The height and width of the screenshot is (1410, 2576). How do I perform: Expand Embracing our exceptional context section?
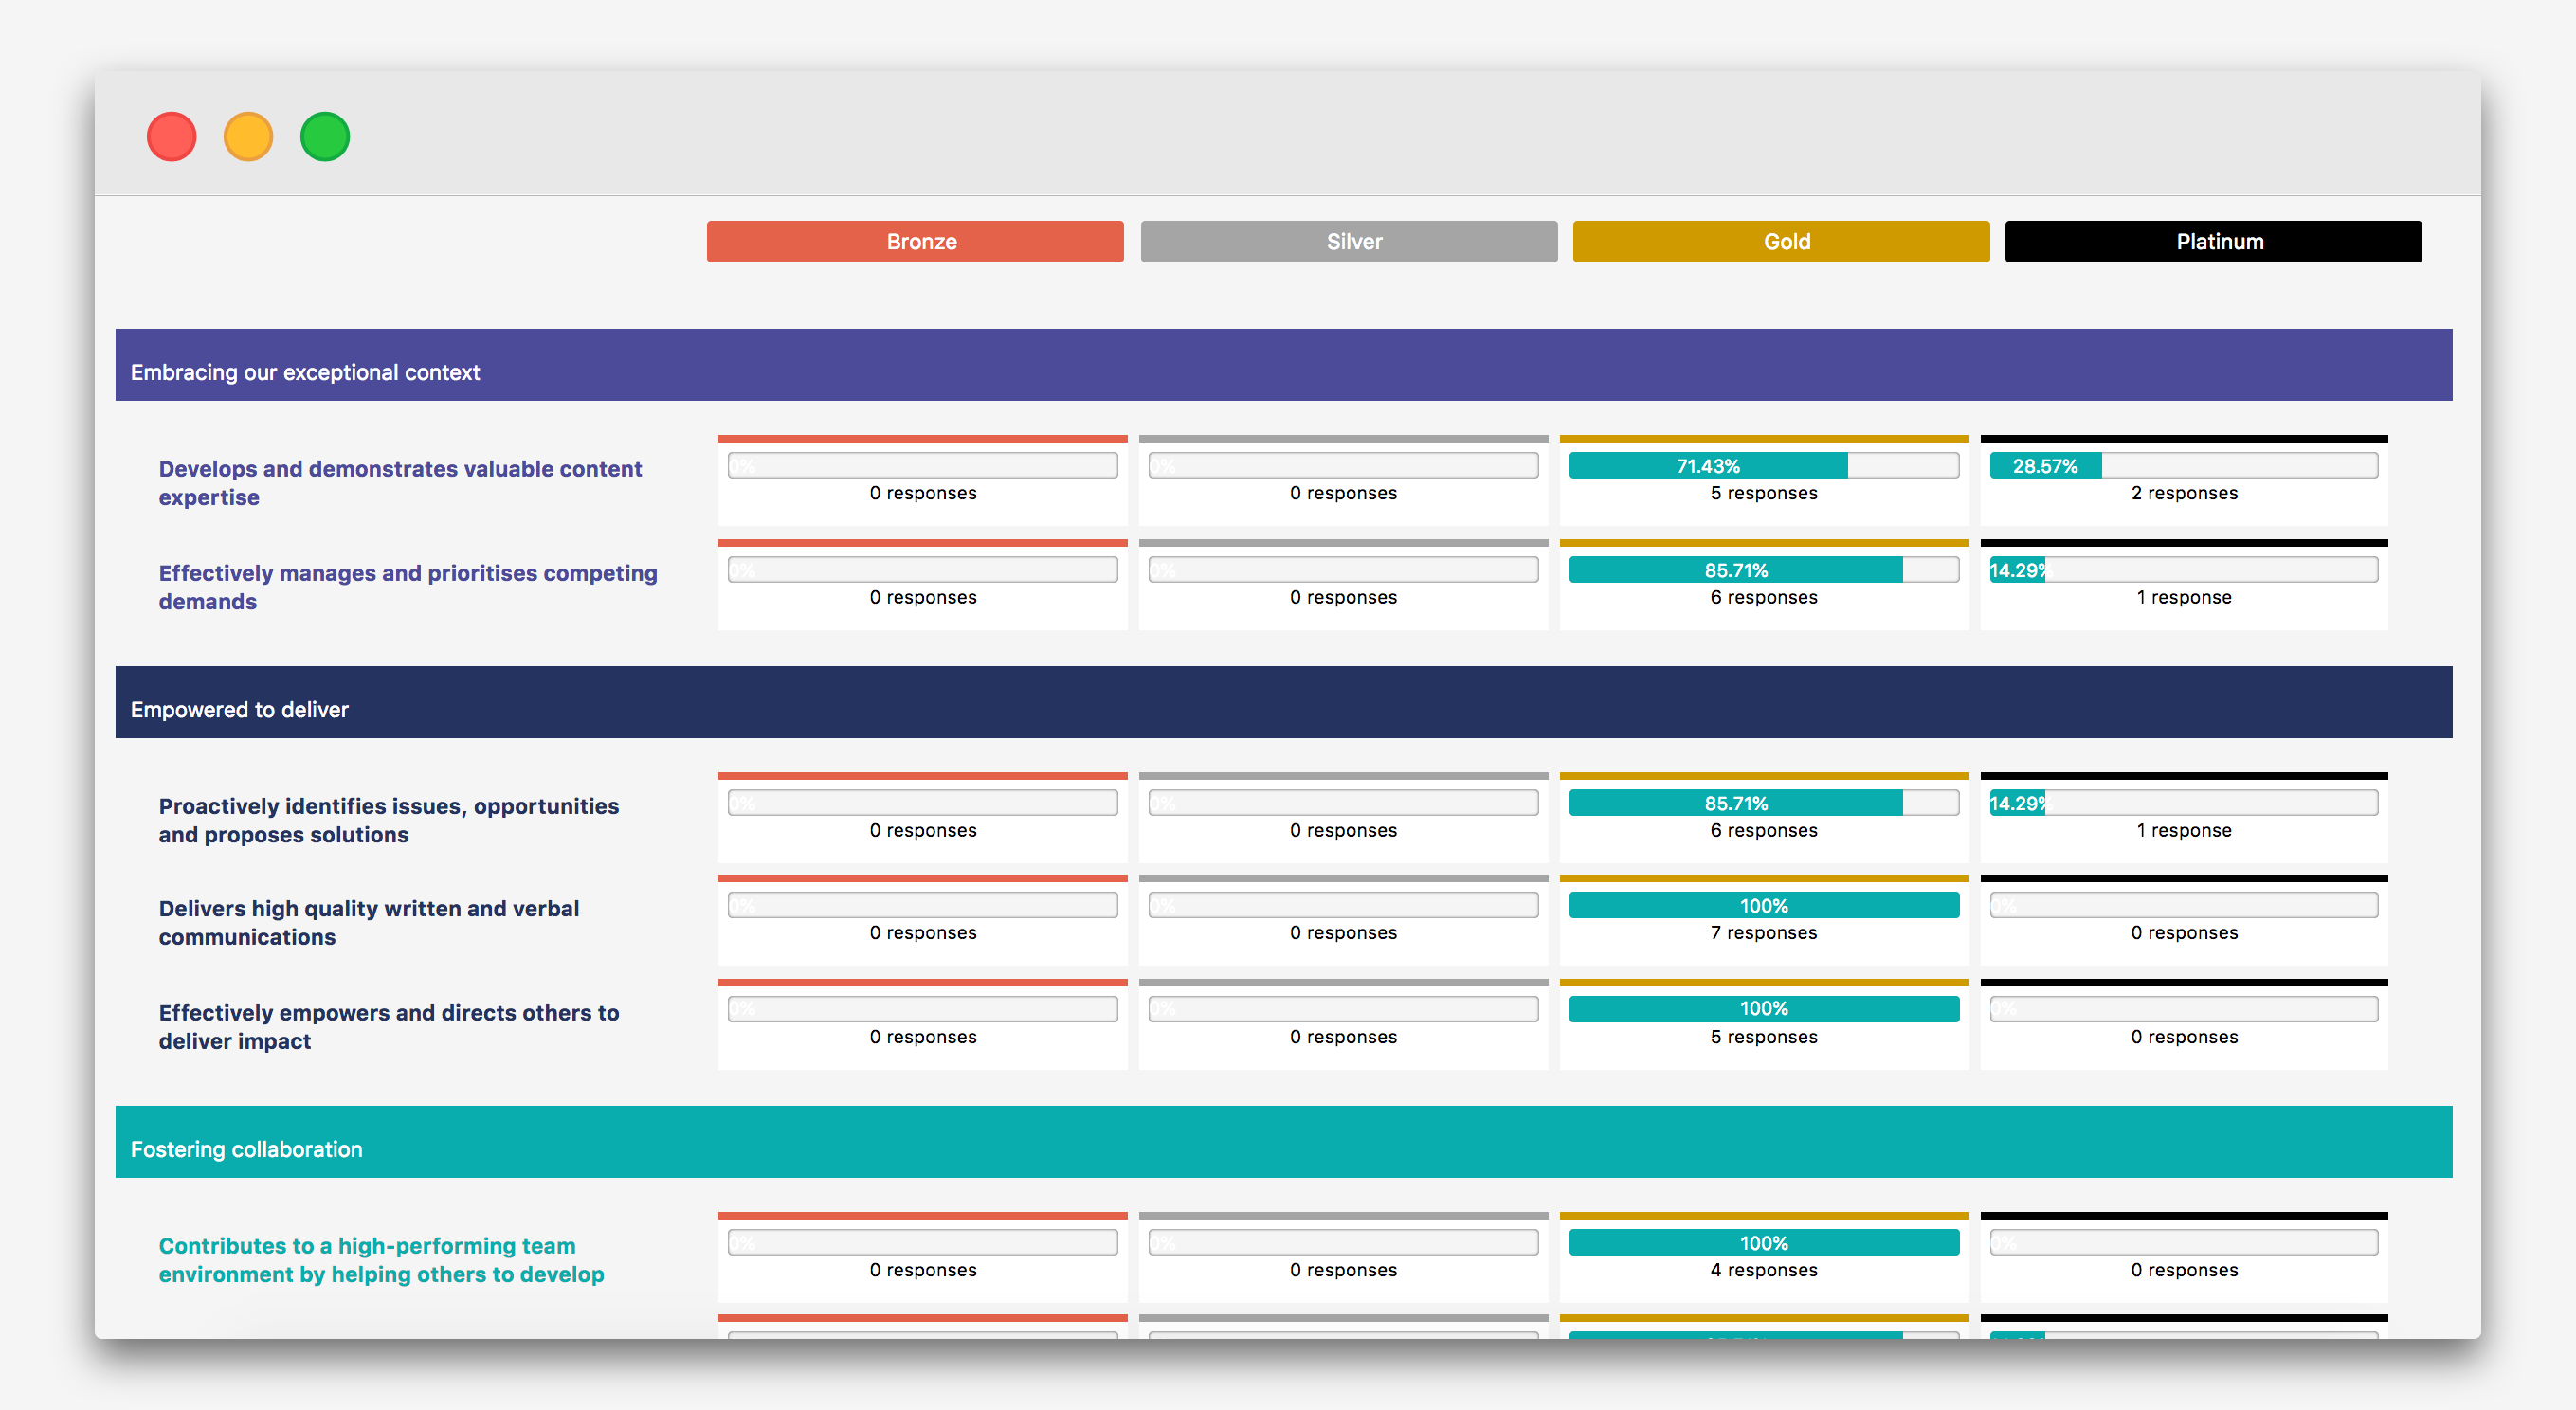coord(1283,366)
